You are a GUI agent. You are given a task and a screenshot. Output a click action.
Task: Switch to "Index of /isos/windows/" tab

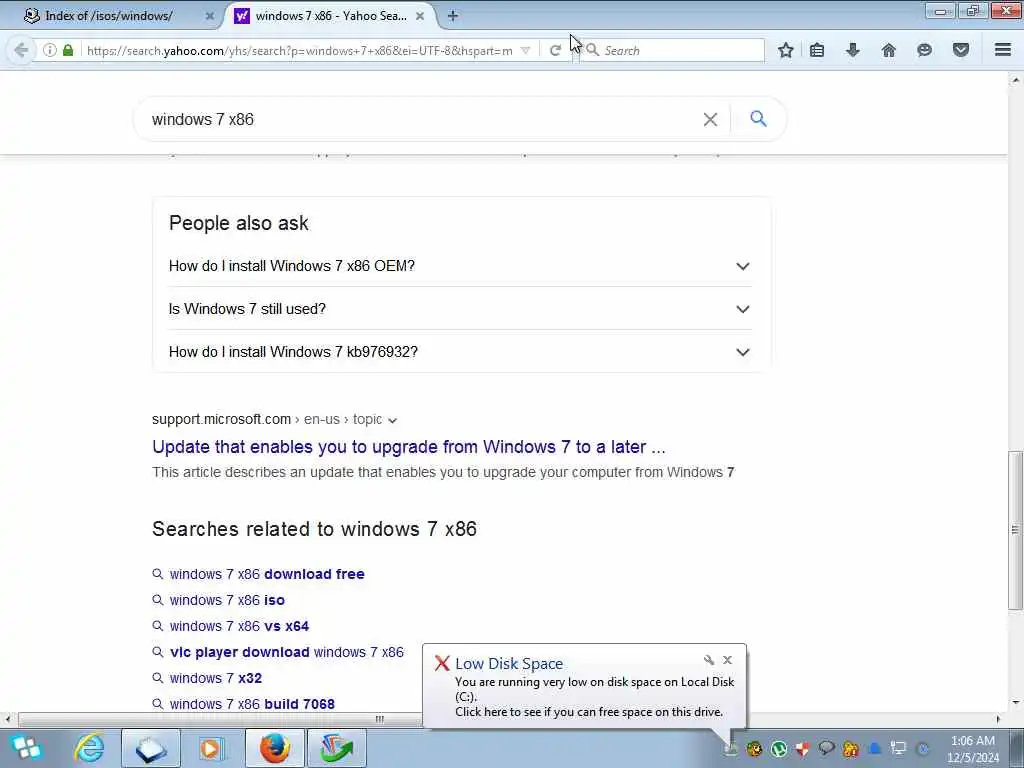(110, 16)
